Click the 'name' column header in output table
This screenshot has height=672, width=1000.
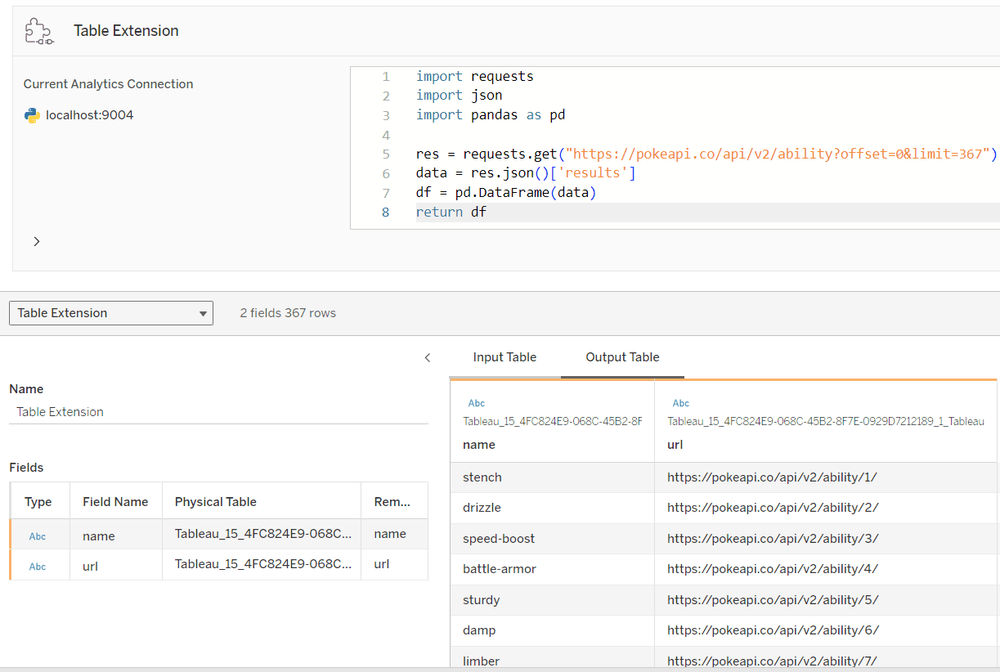(479, 444)
